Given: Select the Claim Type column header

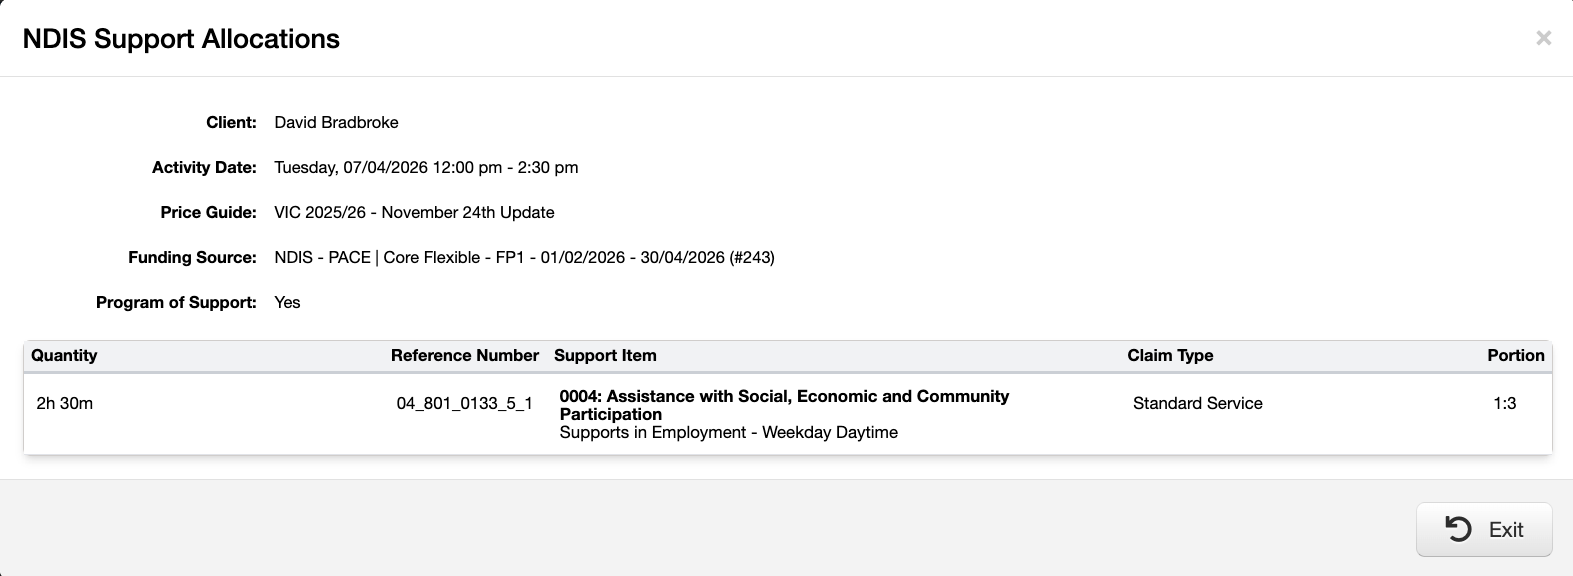Looking at the screenshot, I should coord(1170,355).
